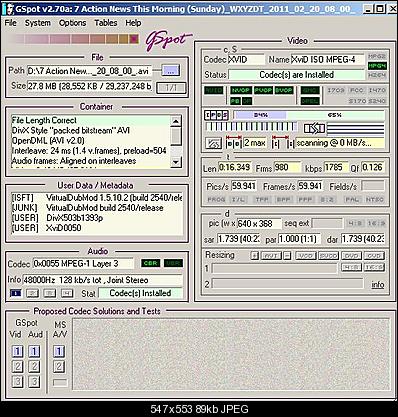Click the PB packed bitstream indicator
398x417 pixels.
[x=235, y=101]
